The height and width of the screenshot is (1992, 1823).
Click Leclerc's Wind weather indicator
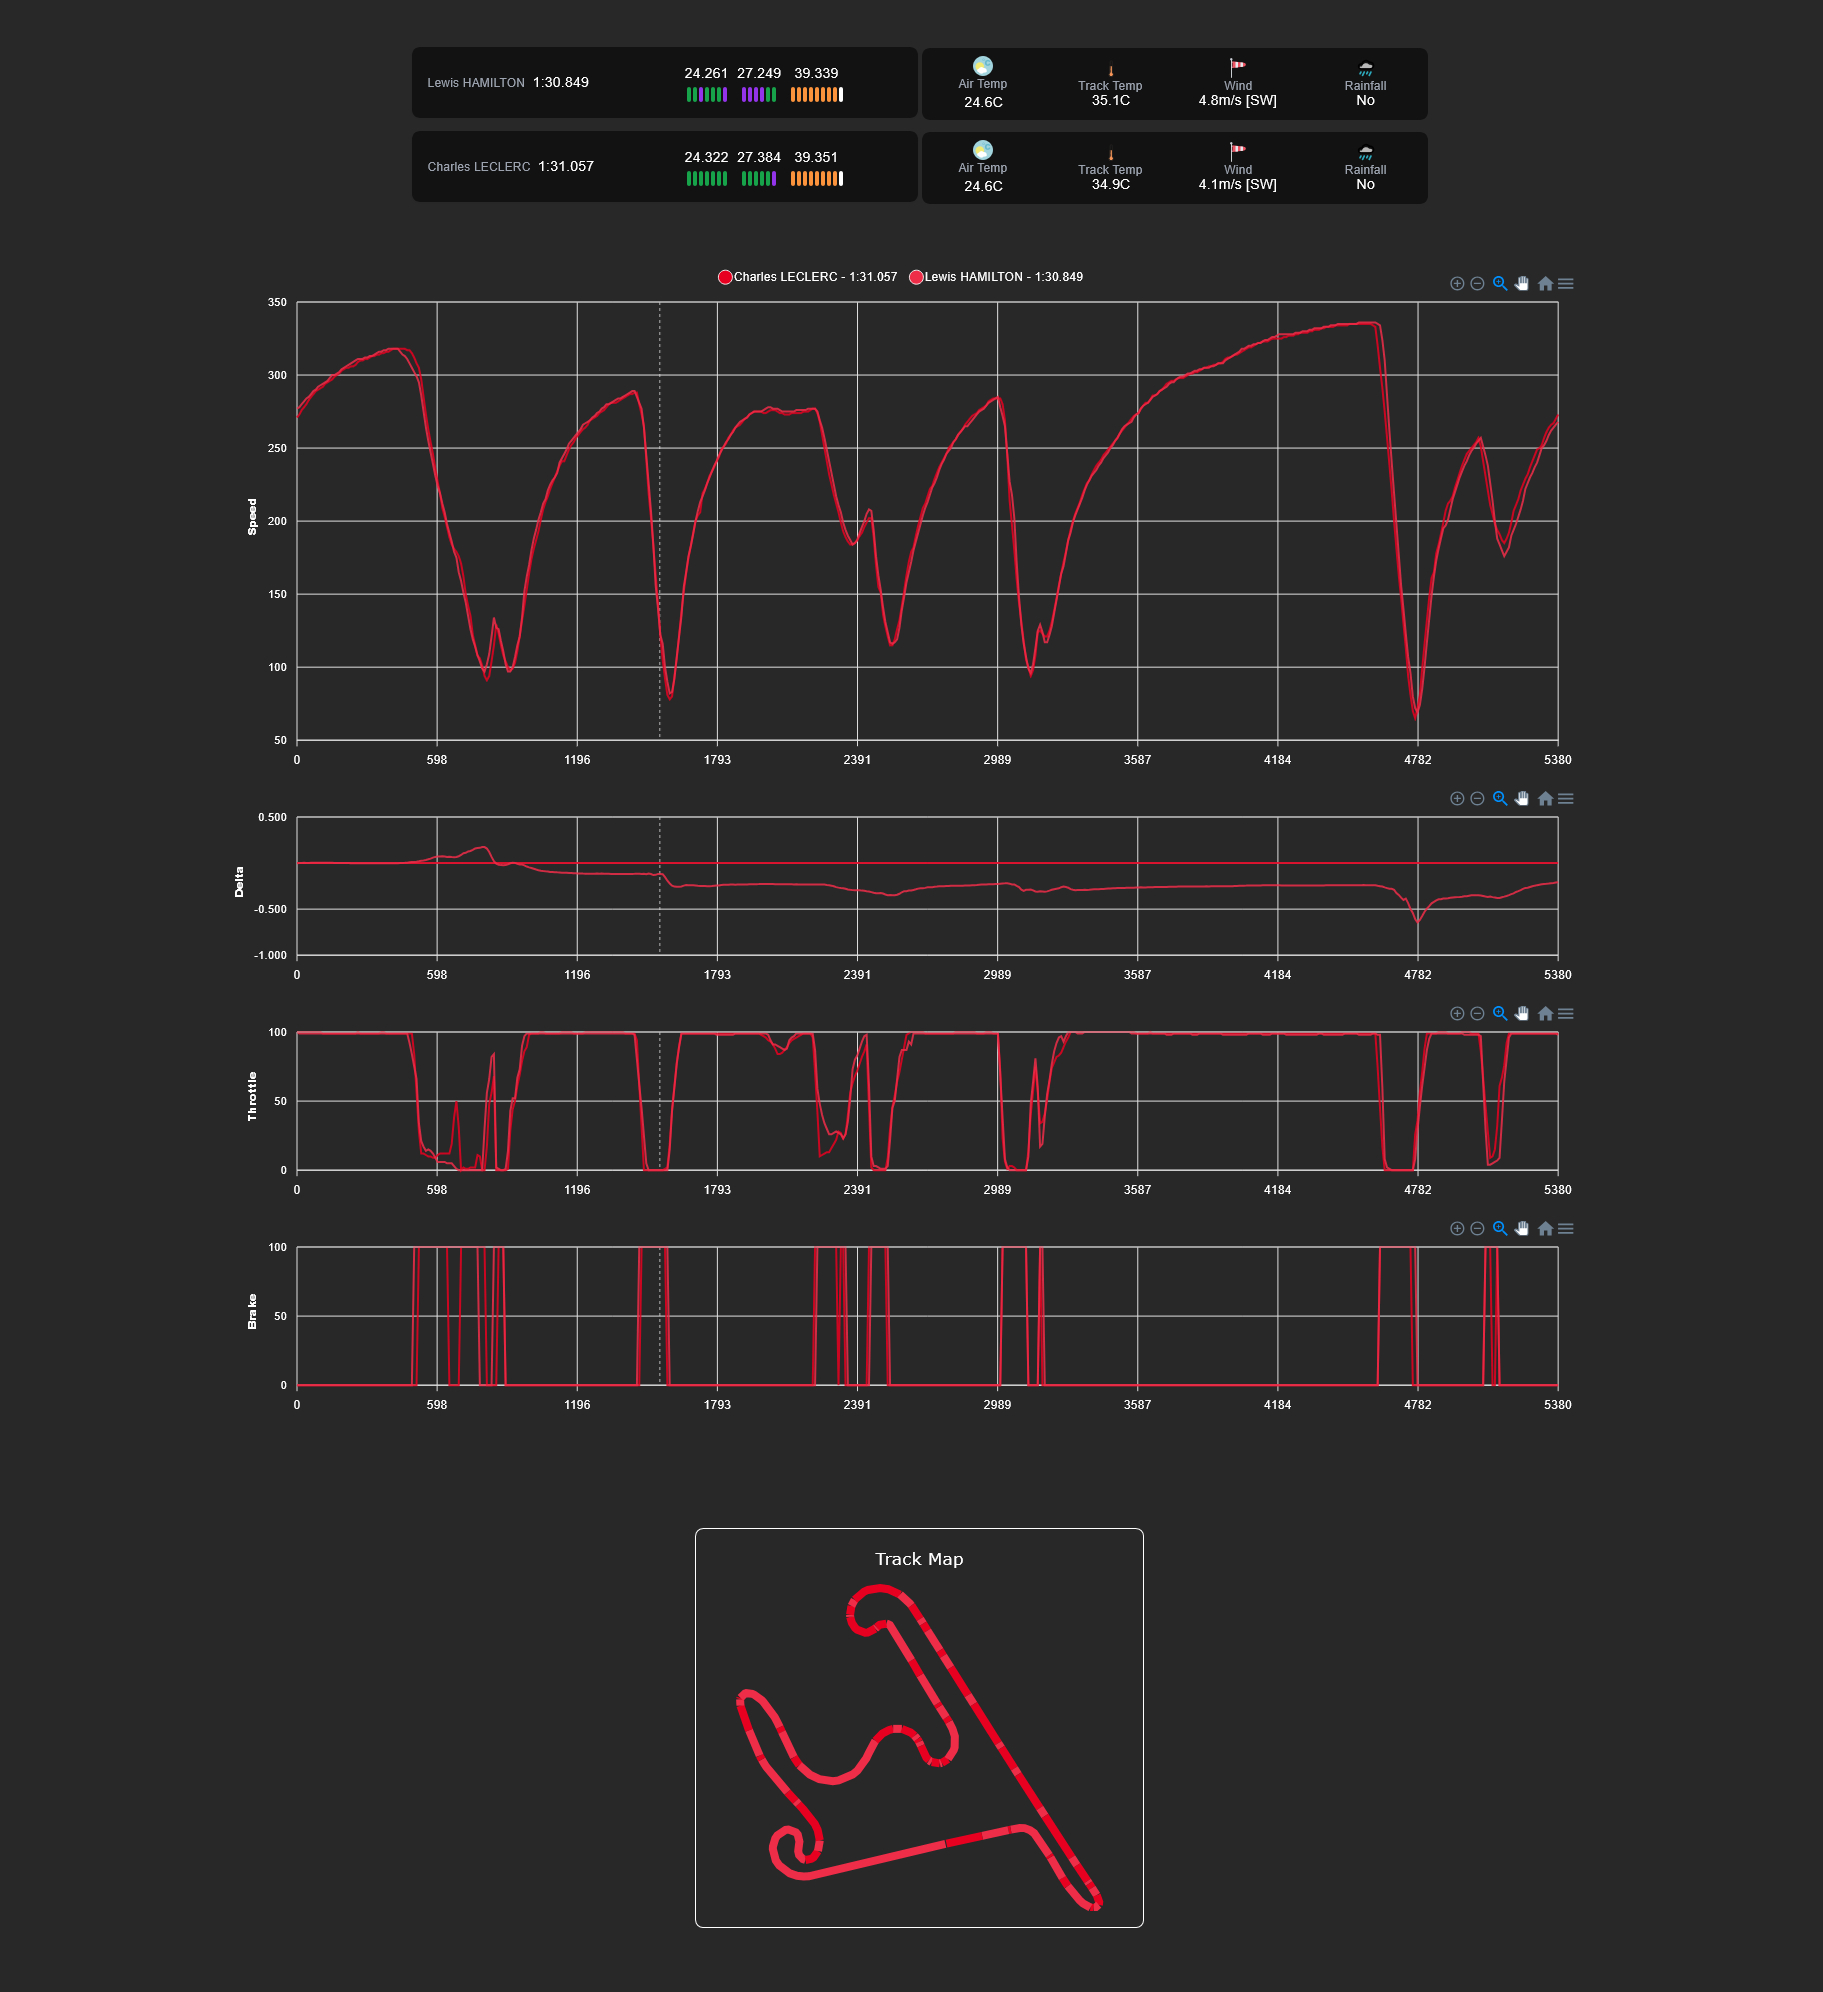click(1237, 167)
